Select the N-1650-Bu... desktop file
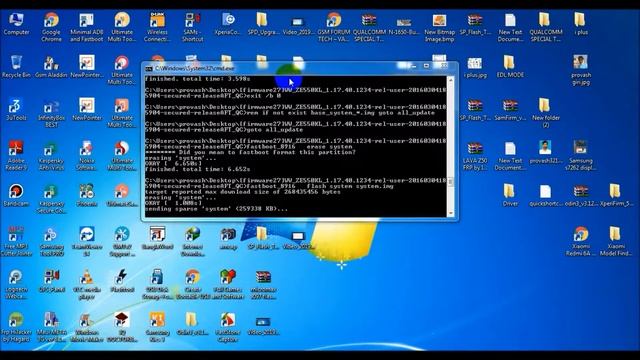The width and height of the screenshot is (640, 360). pos(404,24)
